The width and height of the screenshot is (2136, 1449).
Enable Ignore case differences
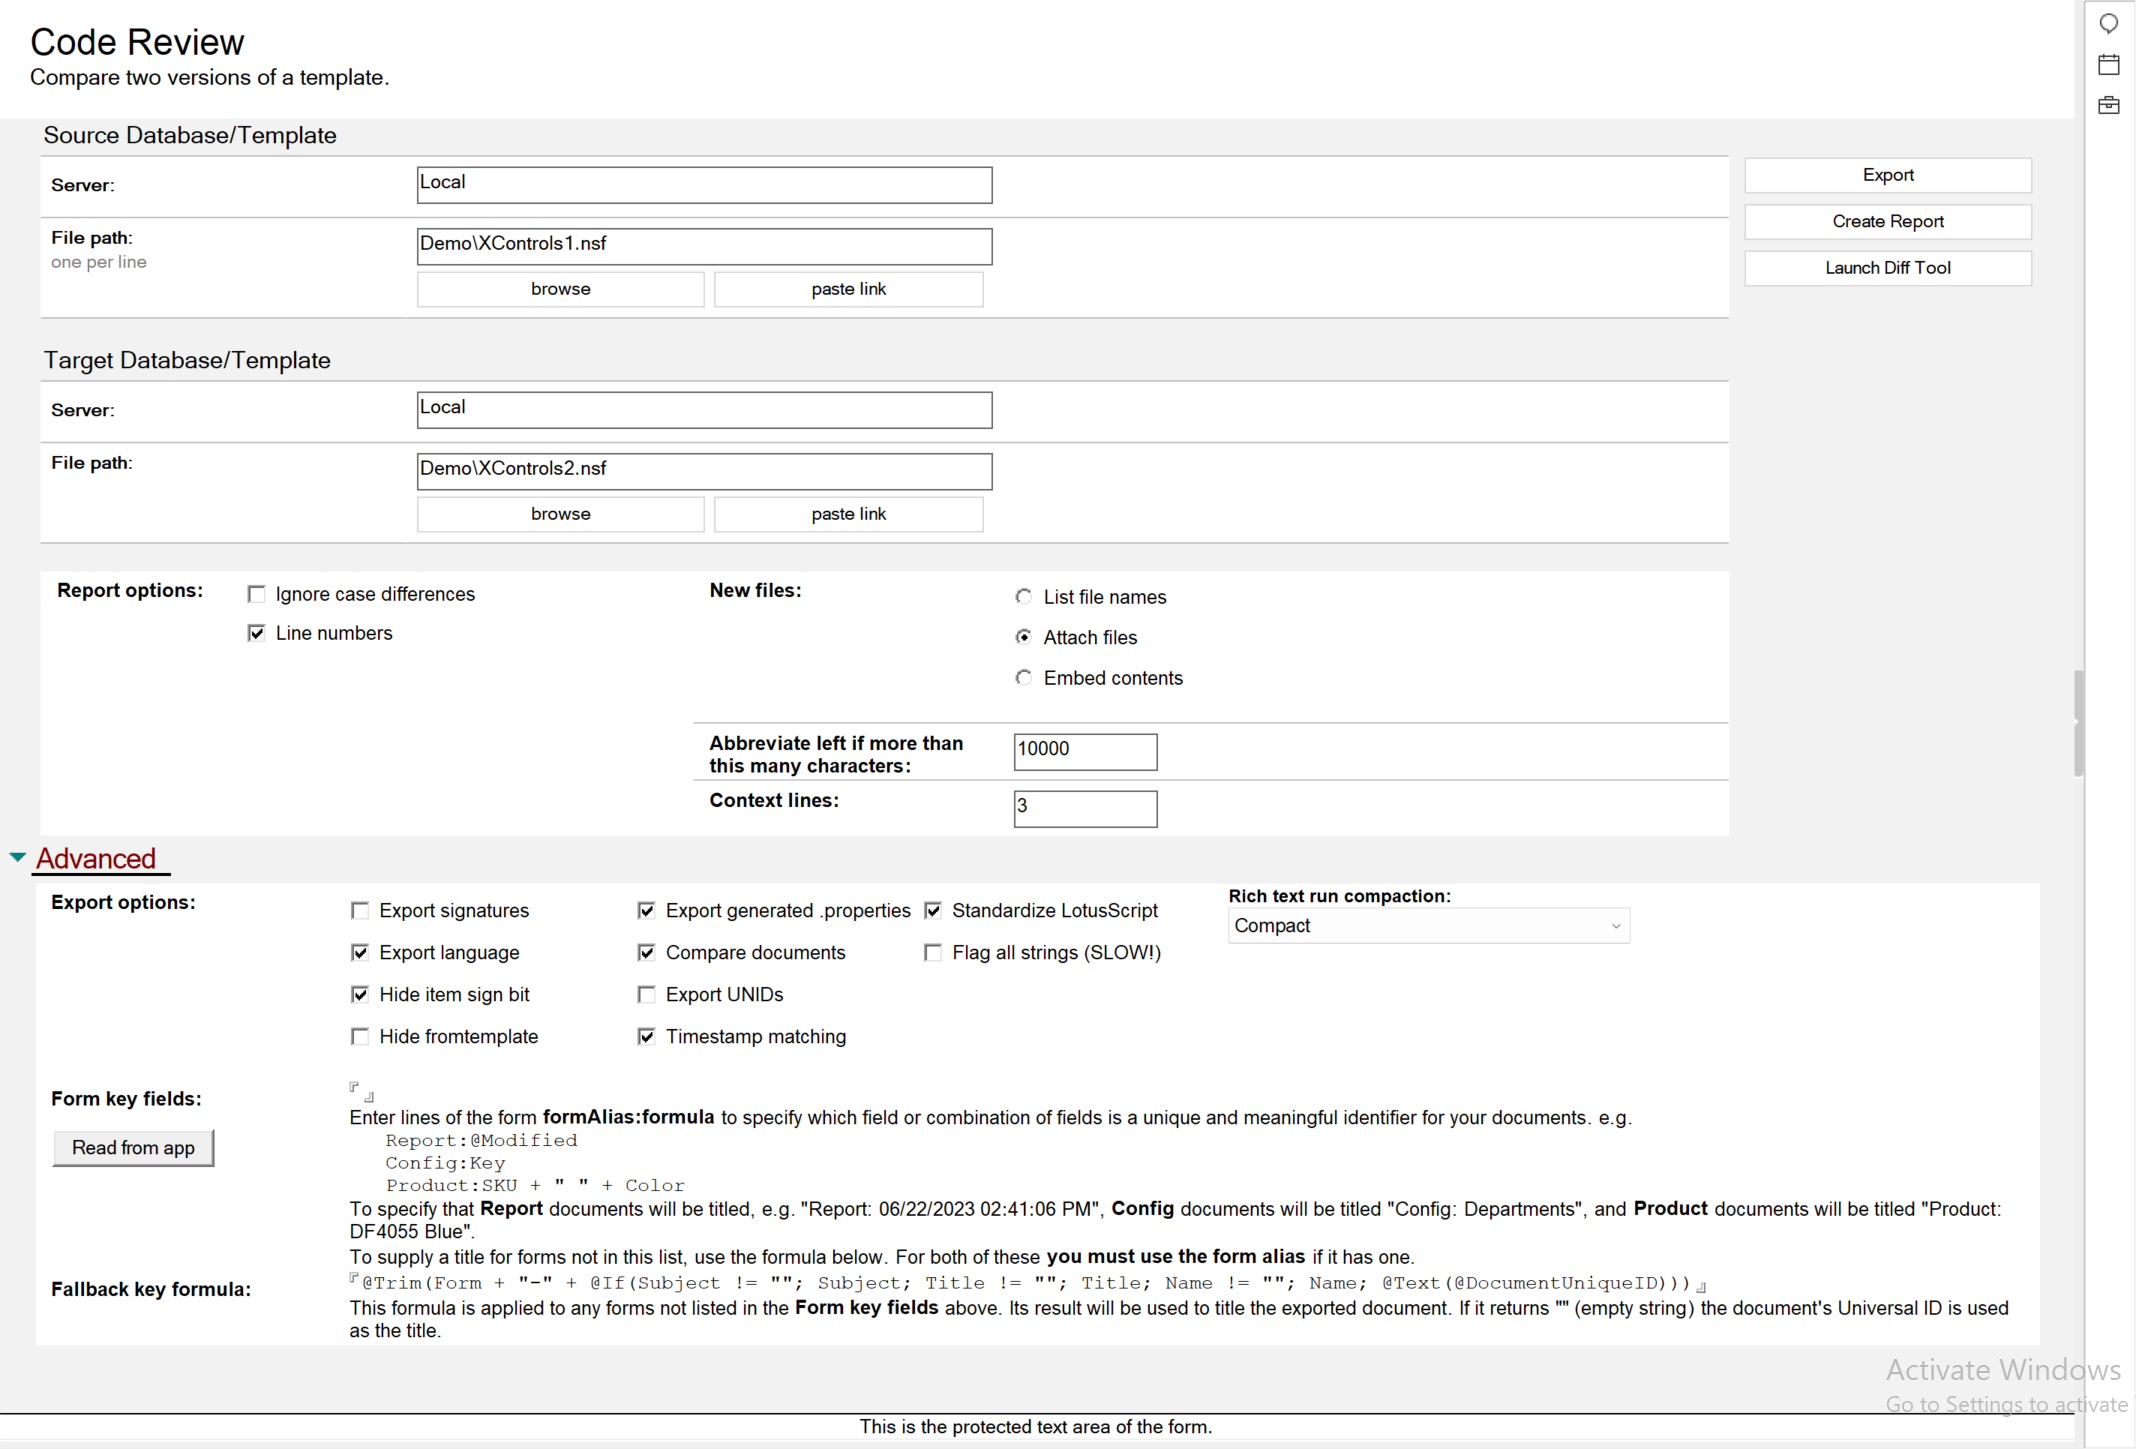tap(256, 593)
